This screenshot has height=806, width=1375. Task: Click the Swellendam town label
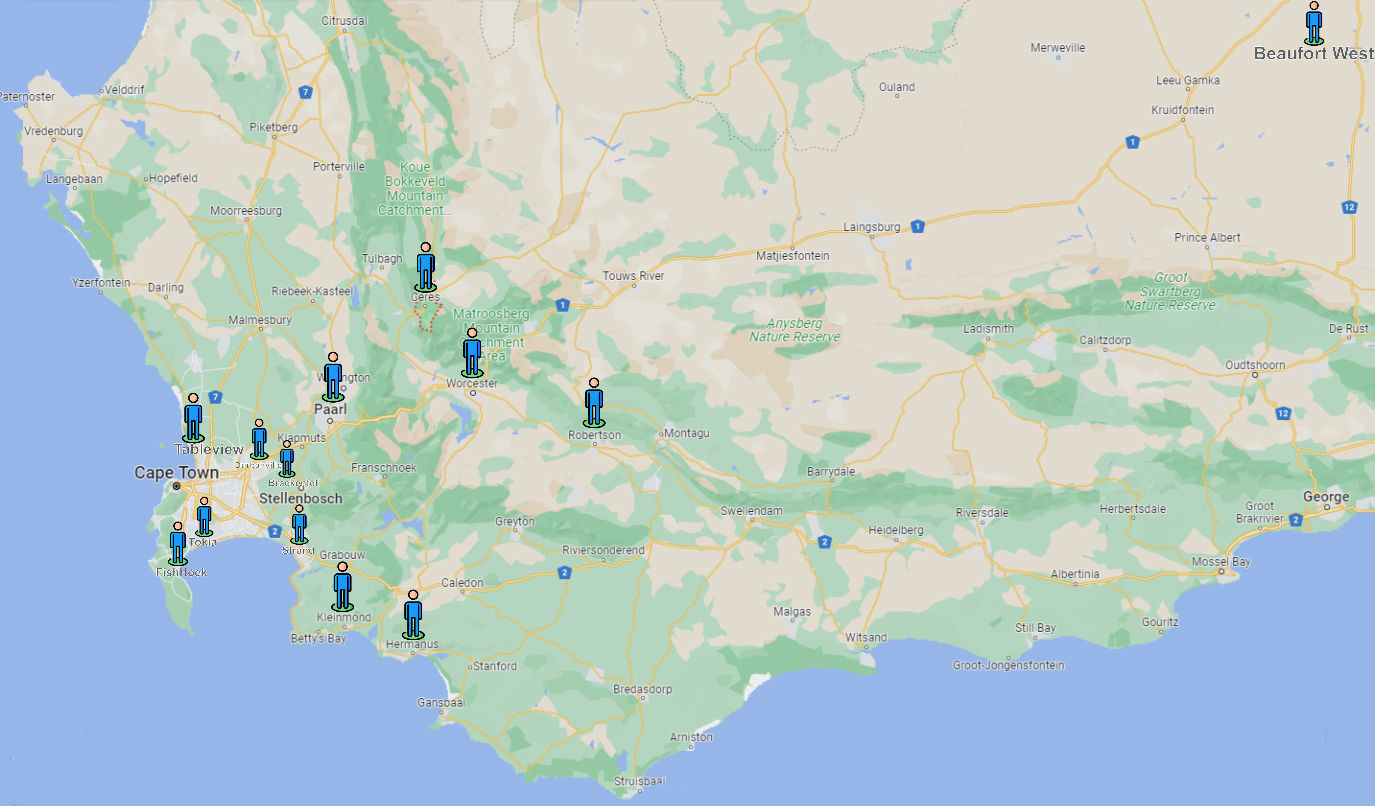click(x=752, y=511)
